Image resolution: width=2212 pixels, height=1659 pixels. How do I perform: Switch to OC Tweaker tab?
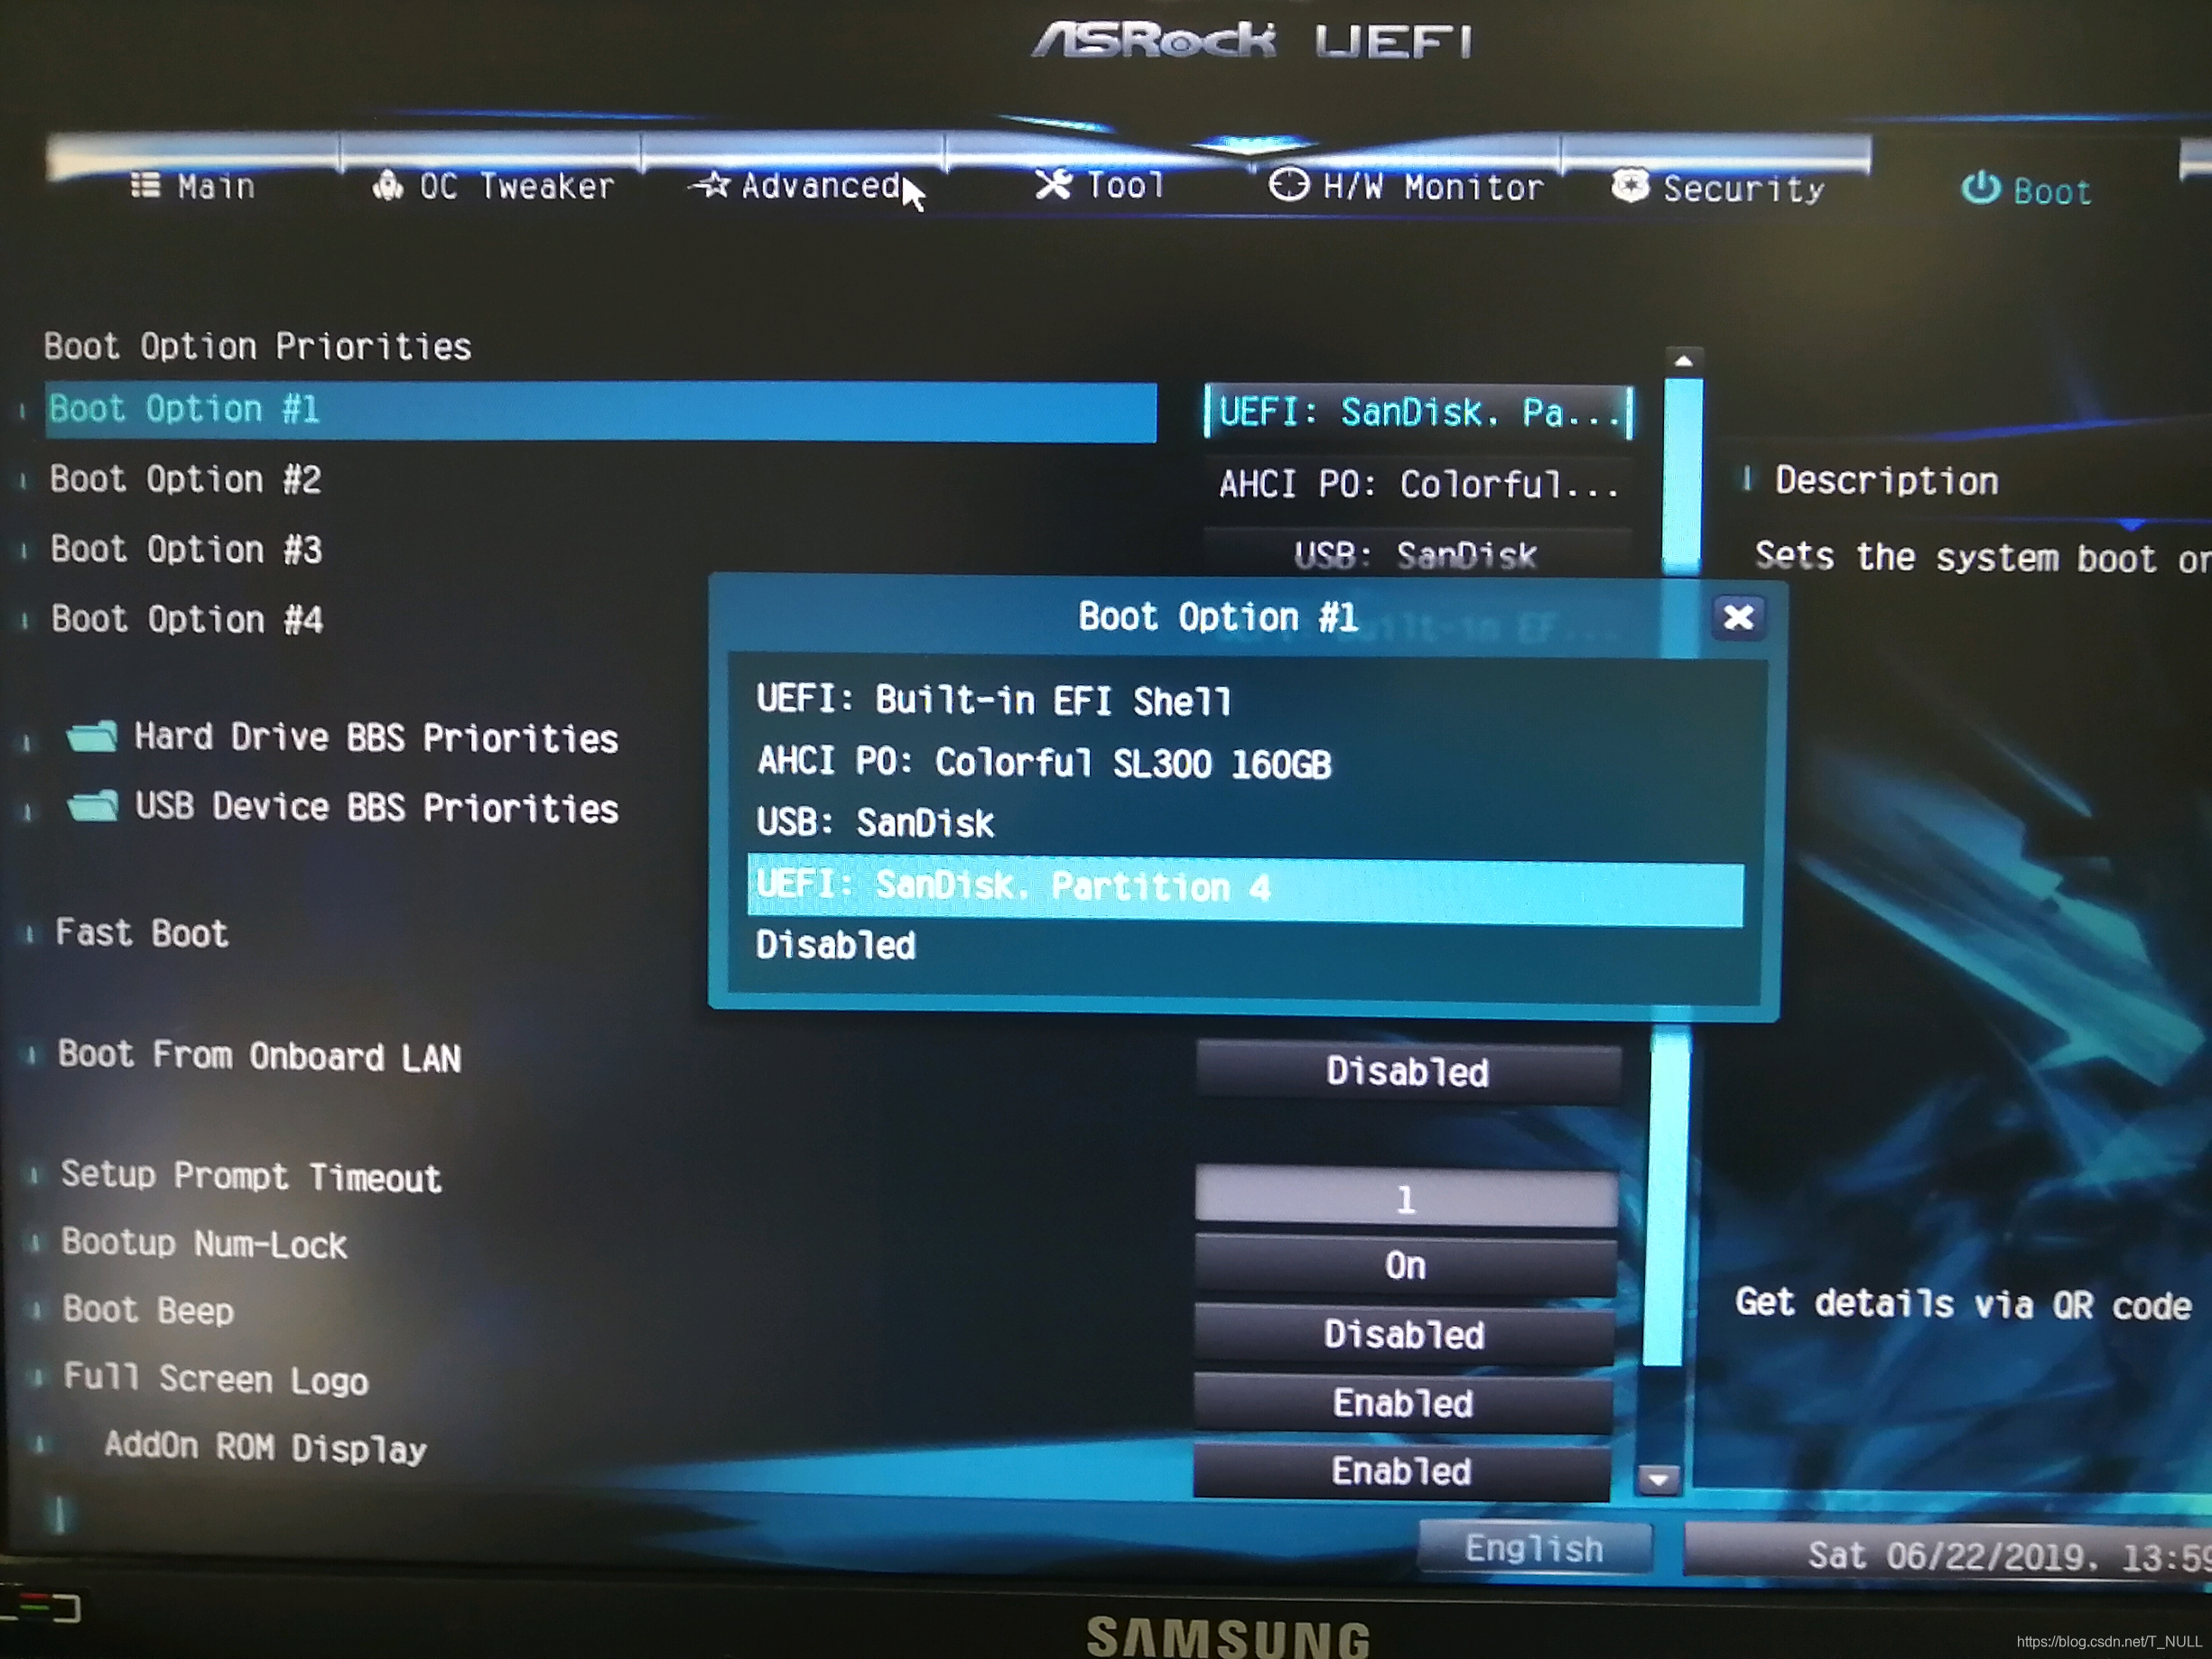(x=492, y=187)
